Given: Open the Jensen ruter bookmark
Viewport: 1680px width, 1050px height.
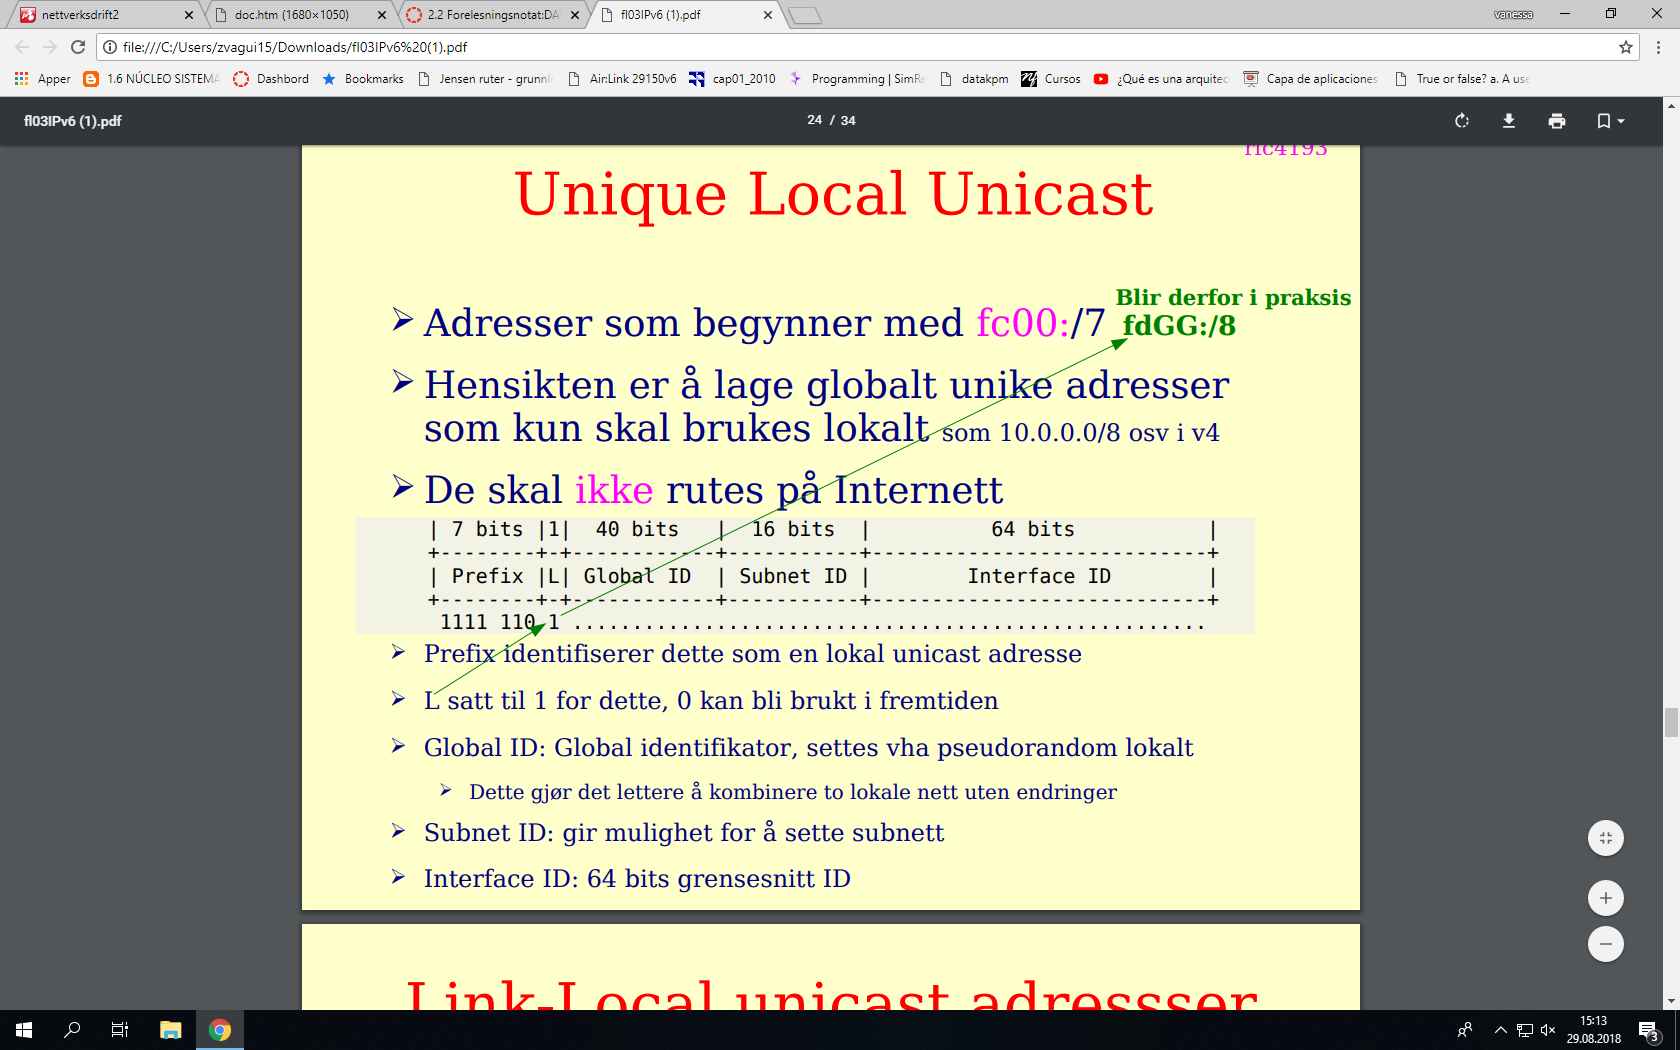Looking at the screenshot, I should [485, 79].
